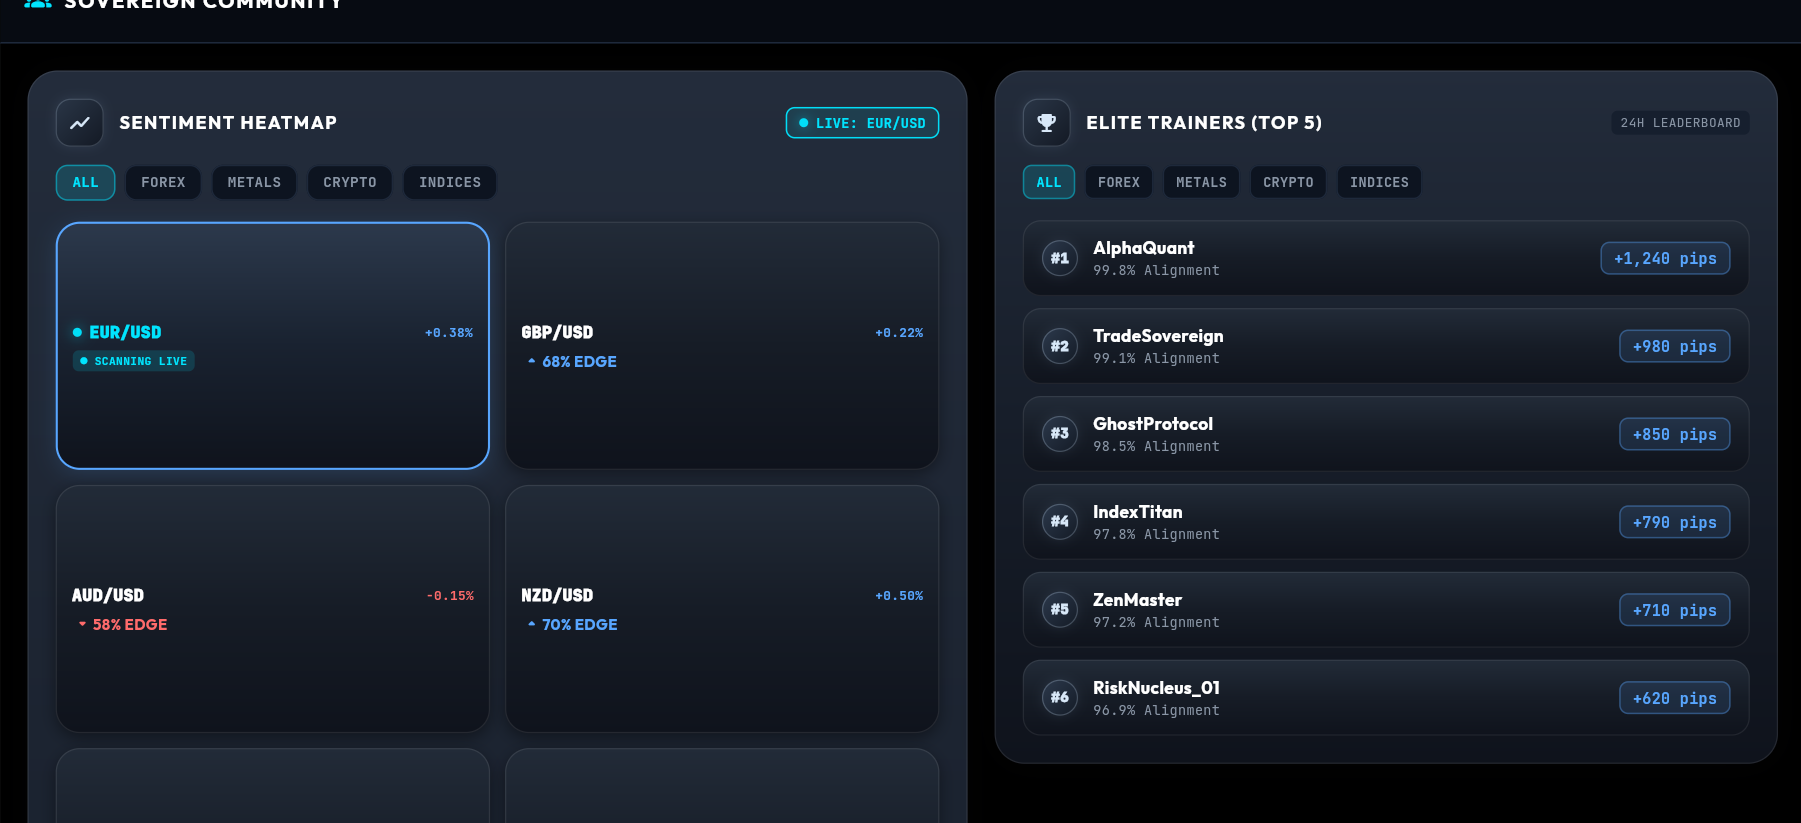Click the SCANNING LIVE tag
The width and height of the screenshot is (1801, 823).
click(134, 361)
